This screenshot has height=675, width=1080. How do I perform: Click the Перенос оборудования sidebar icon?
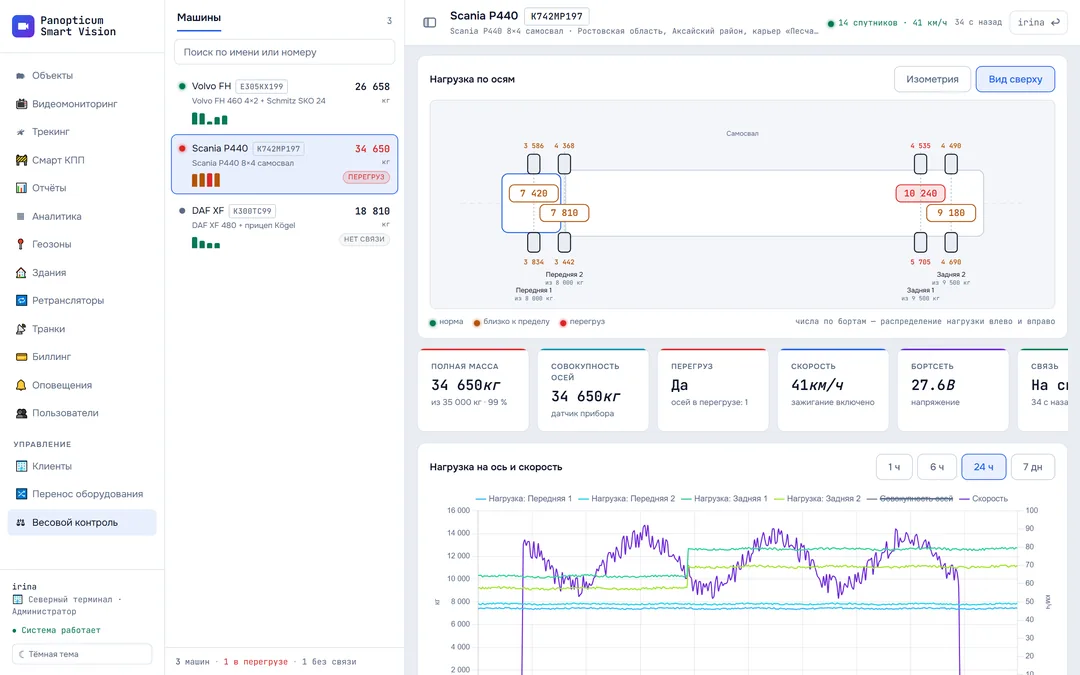21,494
